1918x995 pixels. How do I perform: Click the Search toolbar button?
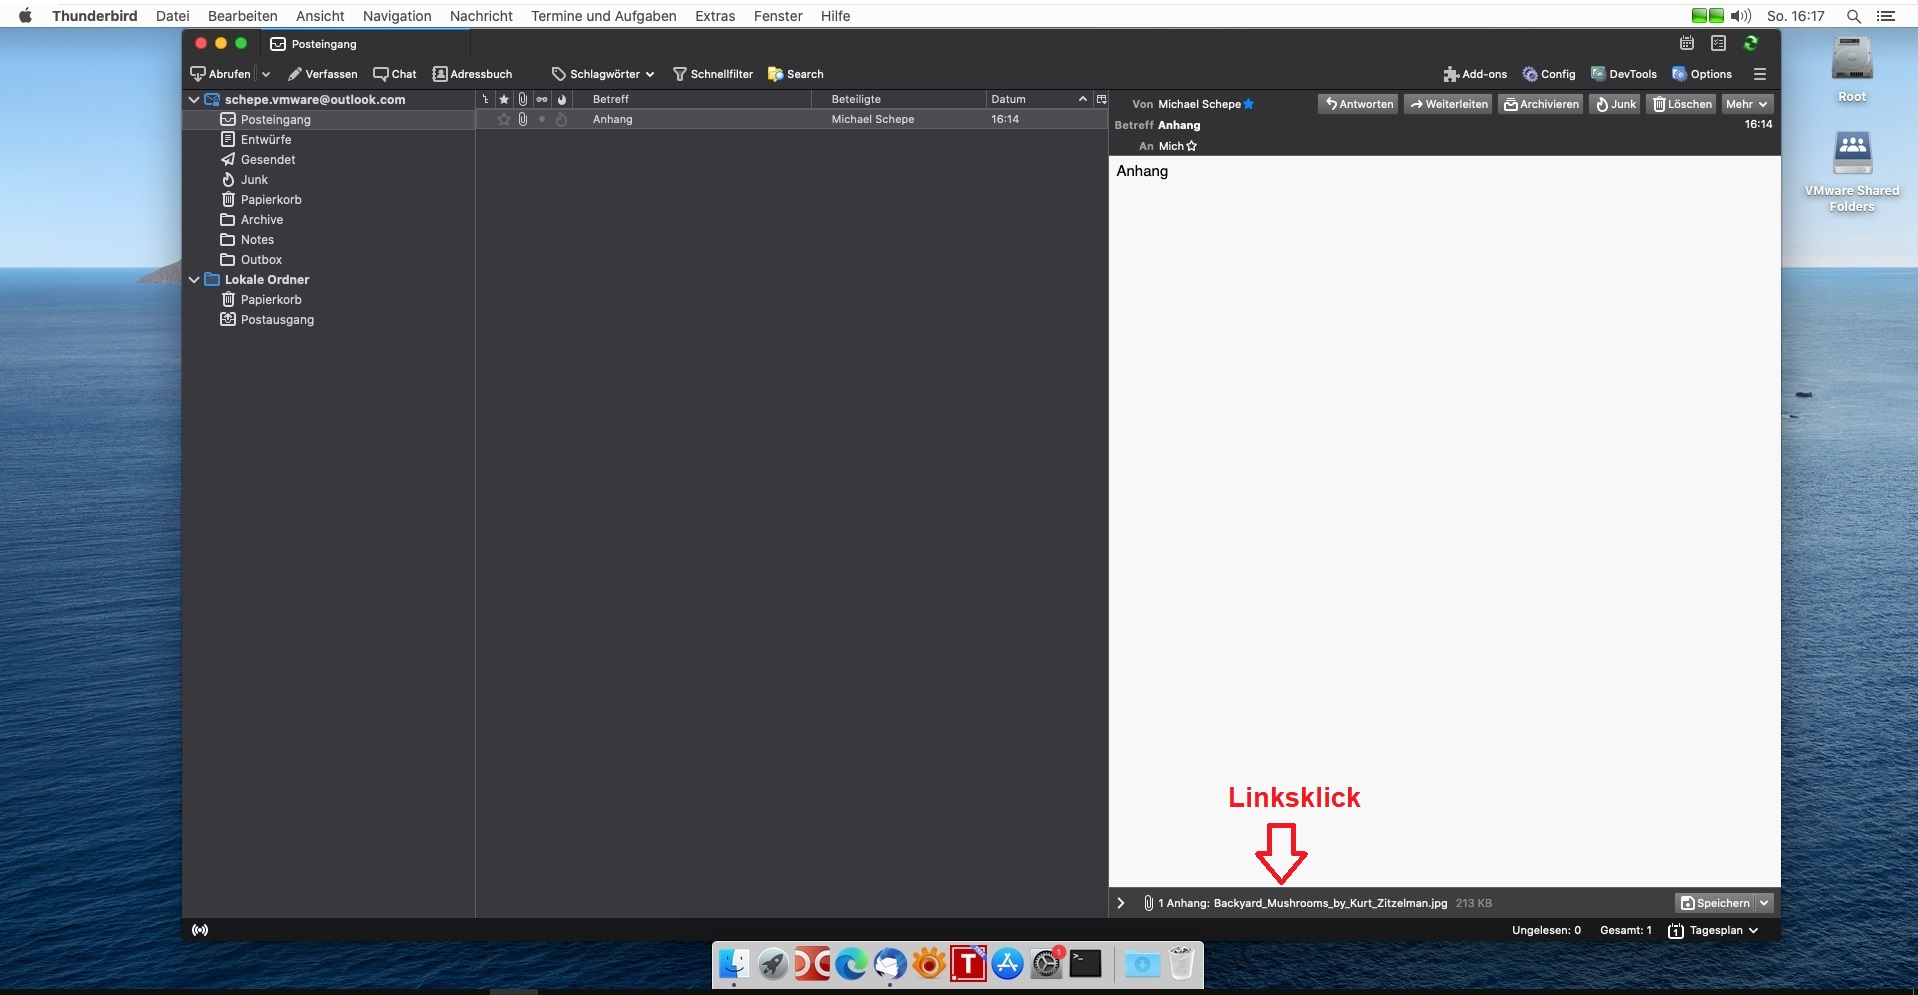(x=796, y=74)
